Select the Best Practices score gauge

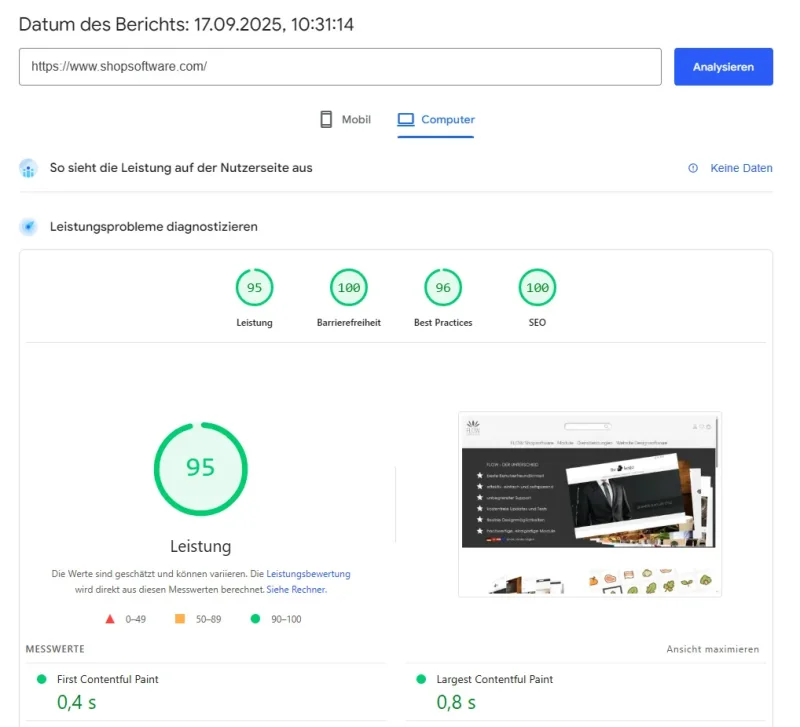coord(443,288)
